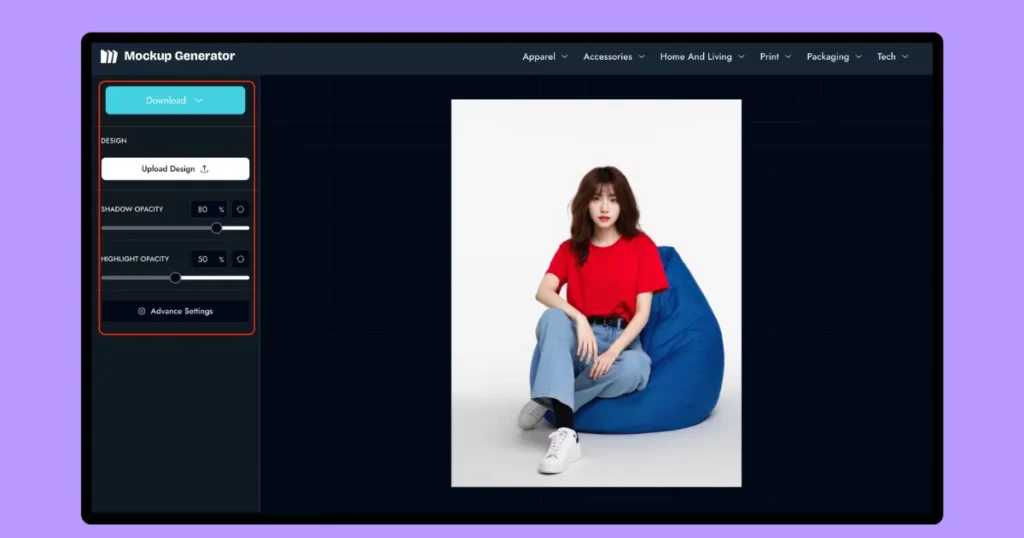Reset the Highlight Opacity value

[240, 259]
